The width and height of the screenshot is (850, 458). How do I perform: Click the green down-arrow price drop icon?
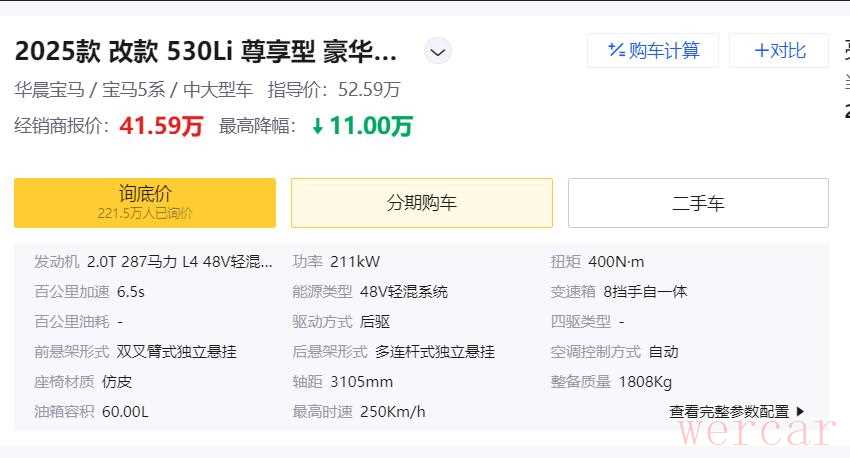[x=318, y=126]
